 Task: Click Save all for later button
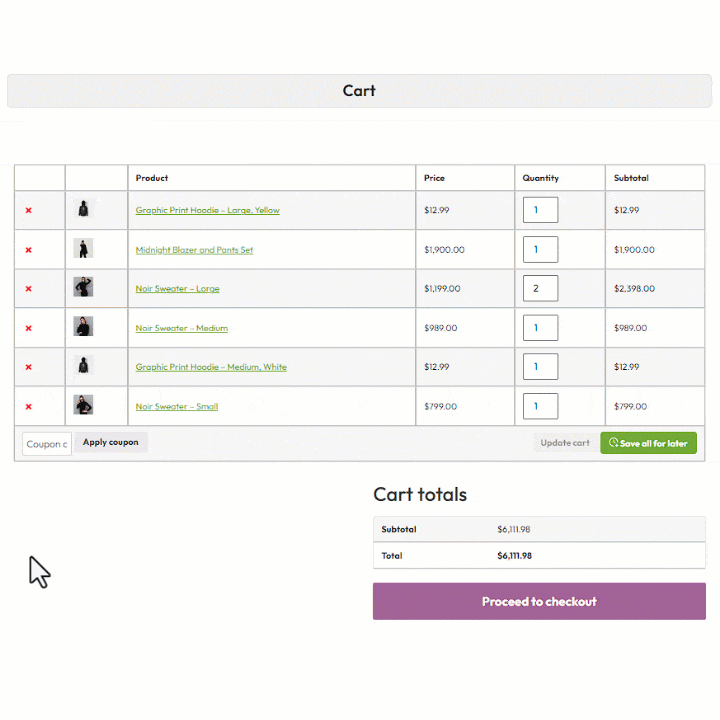(x=648, y=443)
